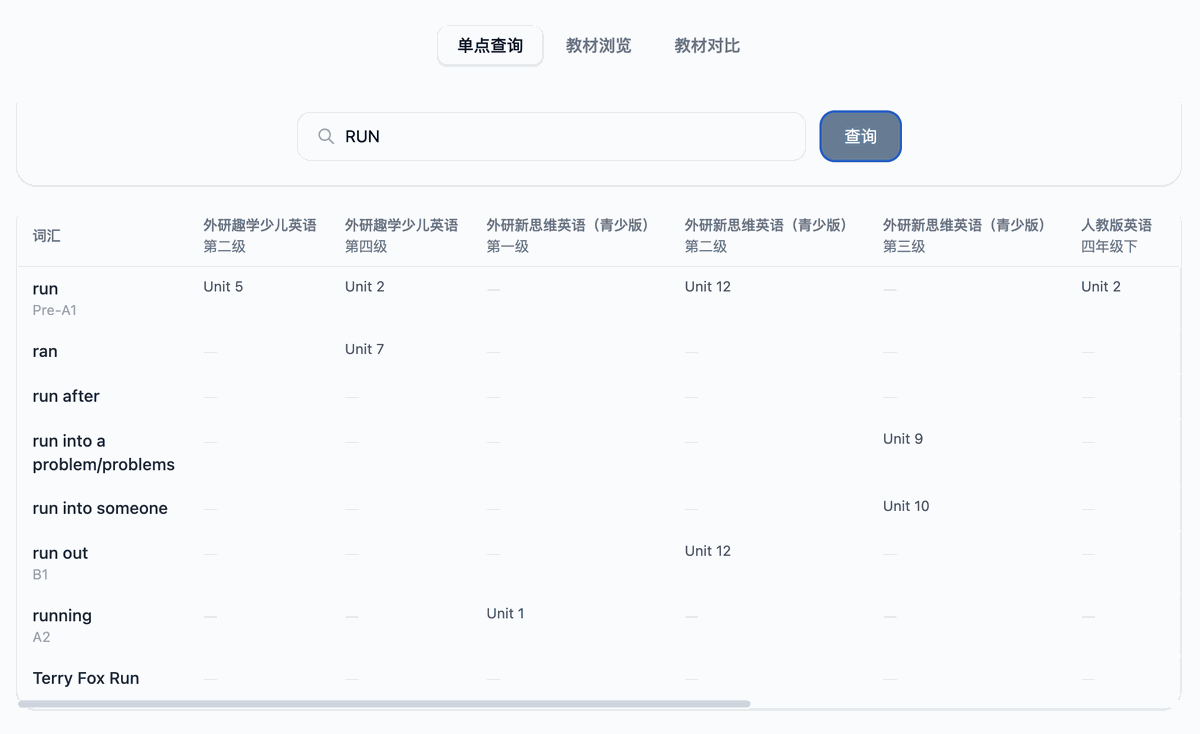Screen dimensions: 1200x734
Task: Click the horizontal scrollbar under the table
Action: click(384, 704)
